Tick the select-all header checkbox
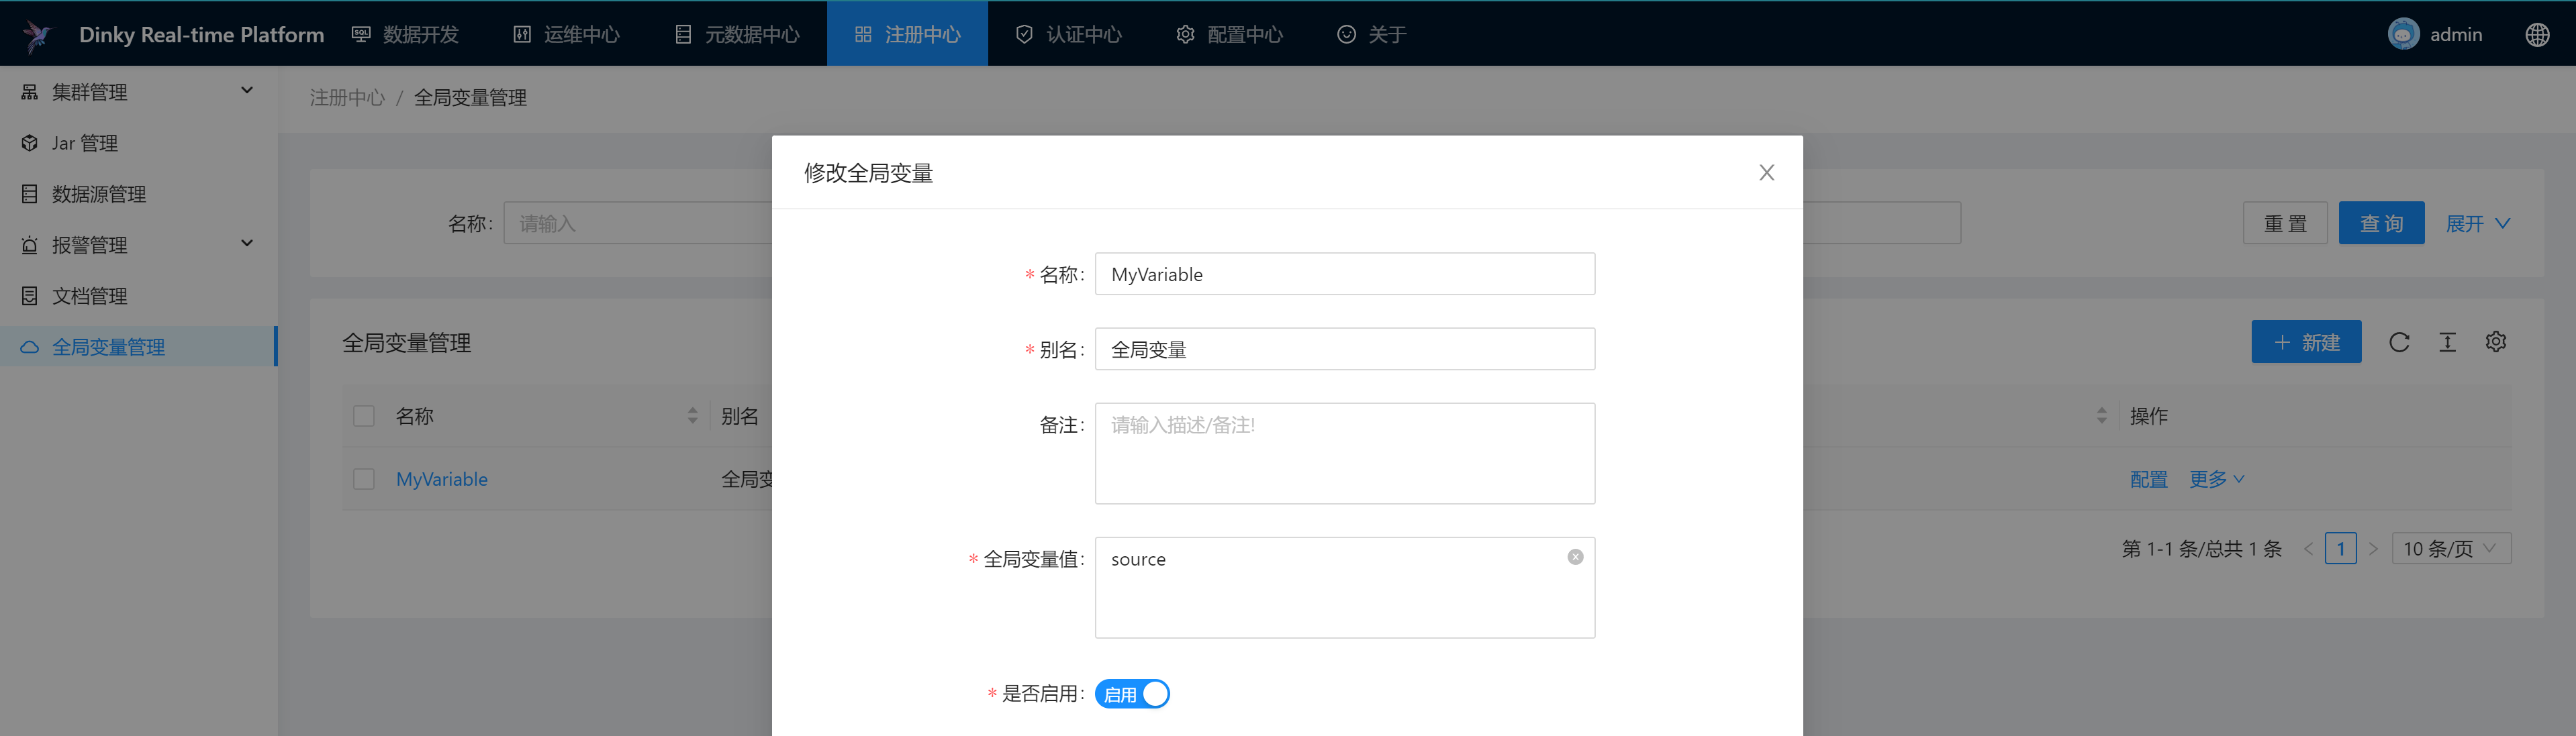Viewport: 2576px width, 736px height. 364,416
